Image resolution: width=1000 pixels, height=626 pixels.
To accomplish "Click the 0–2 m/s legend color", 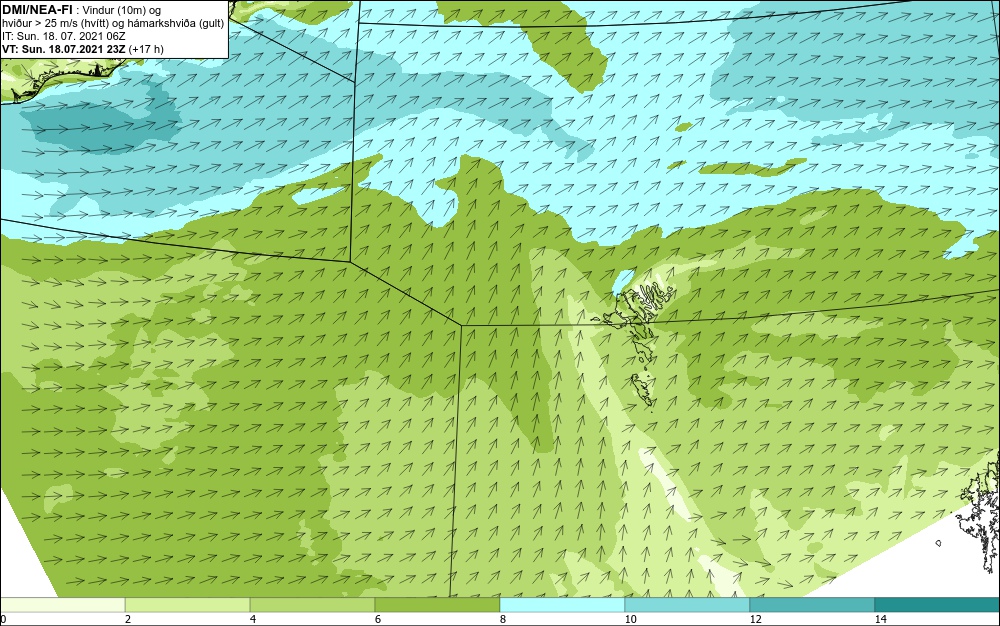I will click(62, 605).
